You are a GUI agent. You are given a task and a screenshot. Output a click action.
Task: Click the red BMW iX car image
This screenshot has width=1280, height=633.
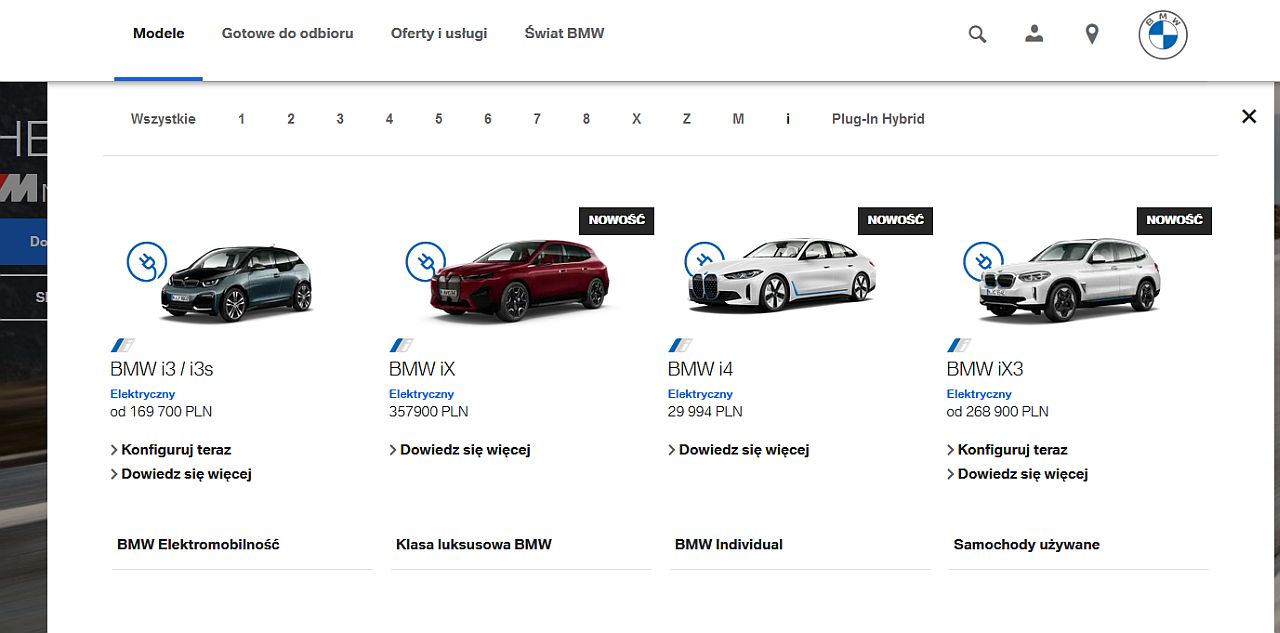tap(518, 280)
